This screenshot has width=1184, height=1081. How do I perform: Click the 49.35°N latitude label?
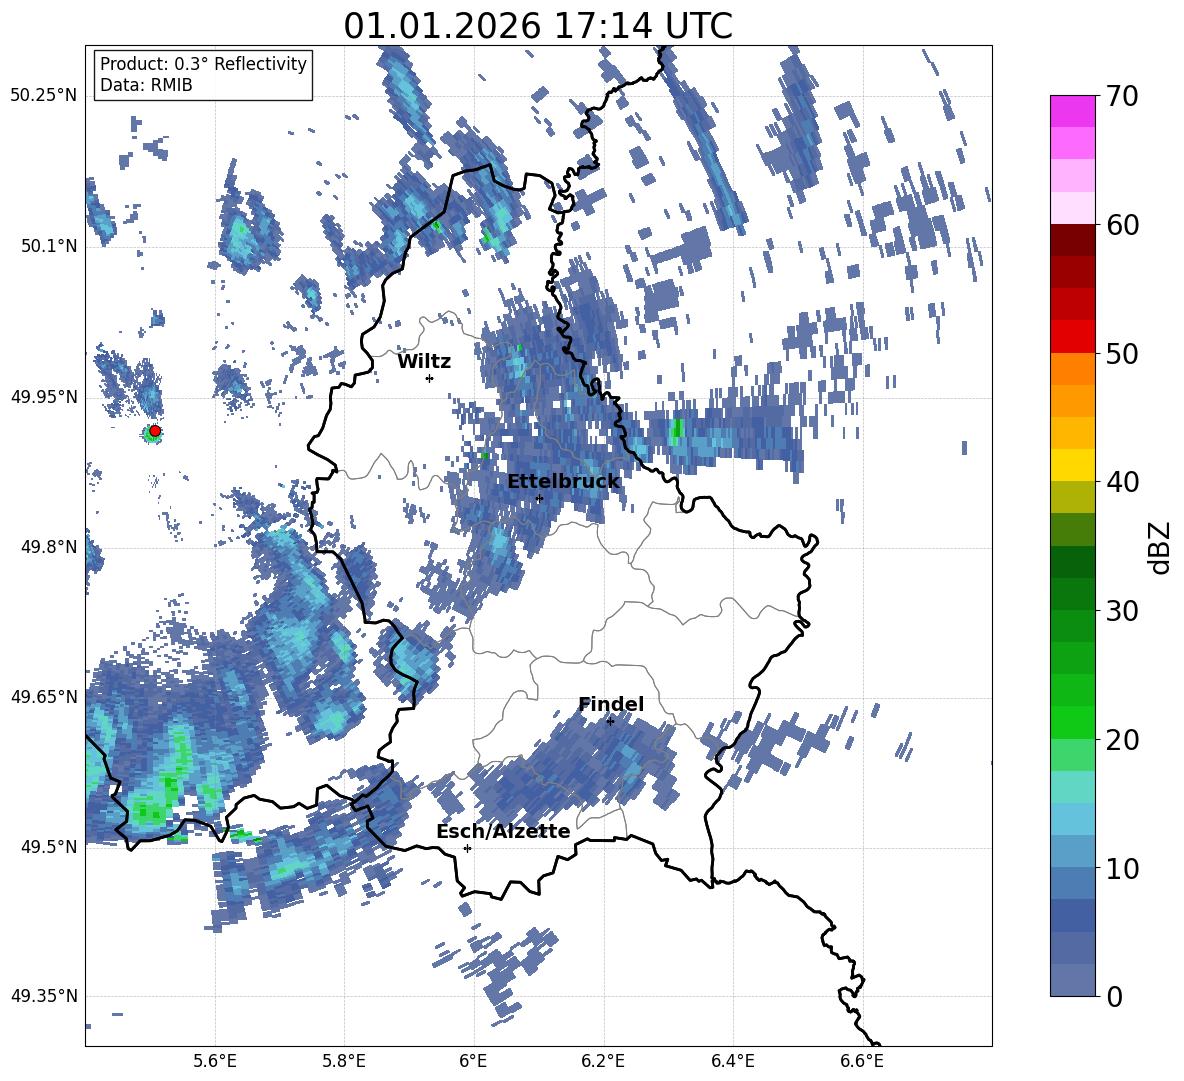(x=44, y=996)
